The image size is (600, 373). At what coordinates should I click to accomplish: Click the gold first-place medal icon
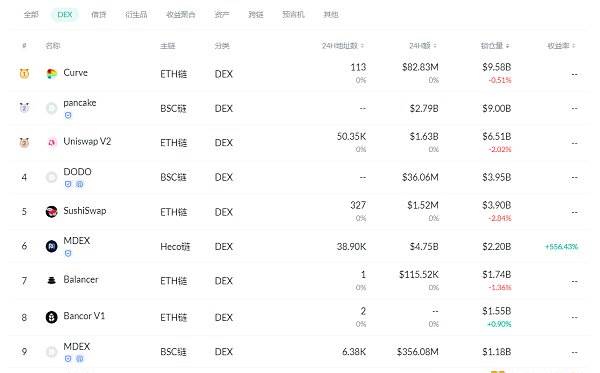point(24,73)
